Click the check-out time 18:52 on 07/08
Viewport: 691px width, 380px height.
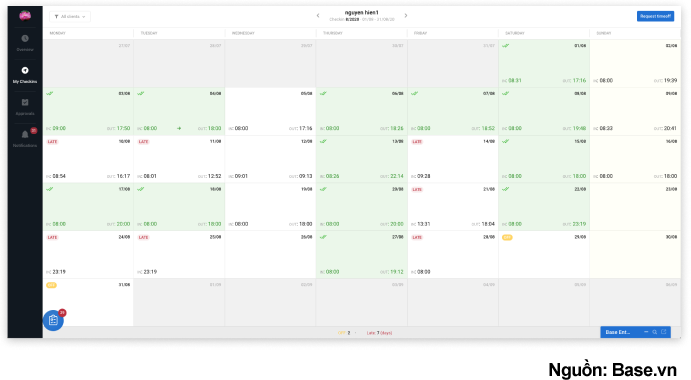click(x=488, y=128)
